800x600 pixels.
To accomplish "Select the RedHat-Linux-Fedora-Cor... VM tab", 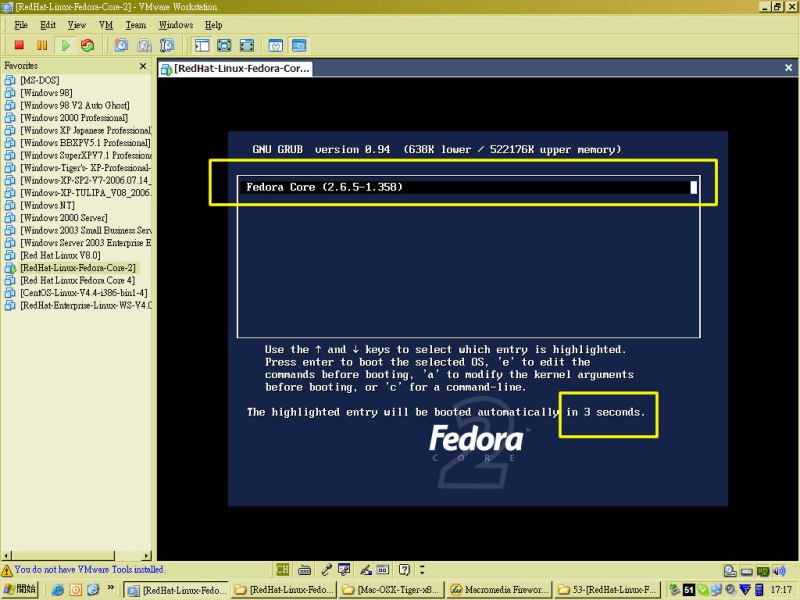I will pos(235,68).
